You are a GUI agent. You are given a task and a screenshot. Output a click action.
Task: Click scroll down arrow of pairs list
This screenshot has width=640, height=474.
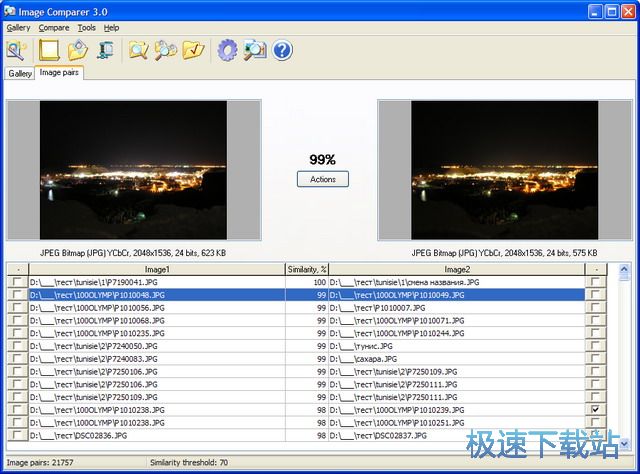point(623,443)
